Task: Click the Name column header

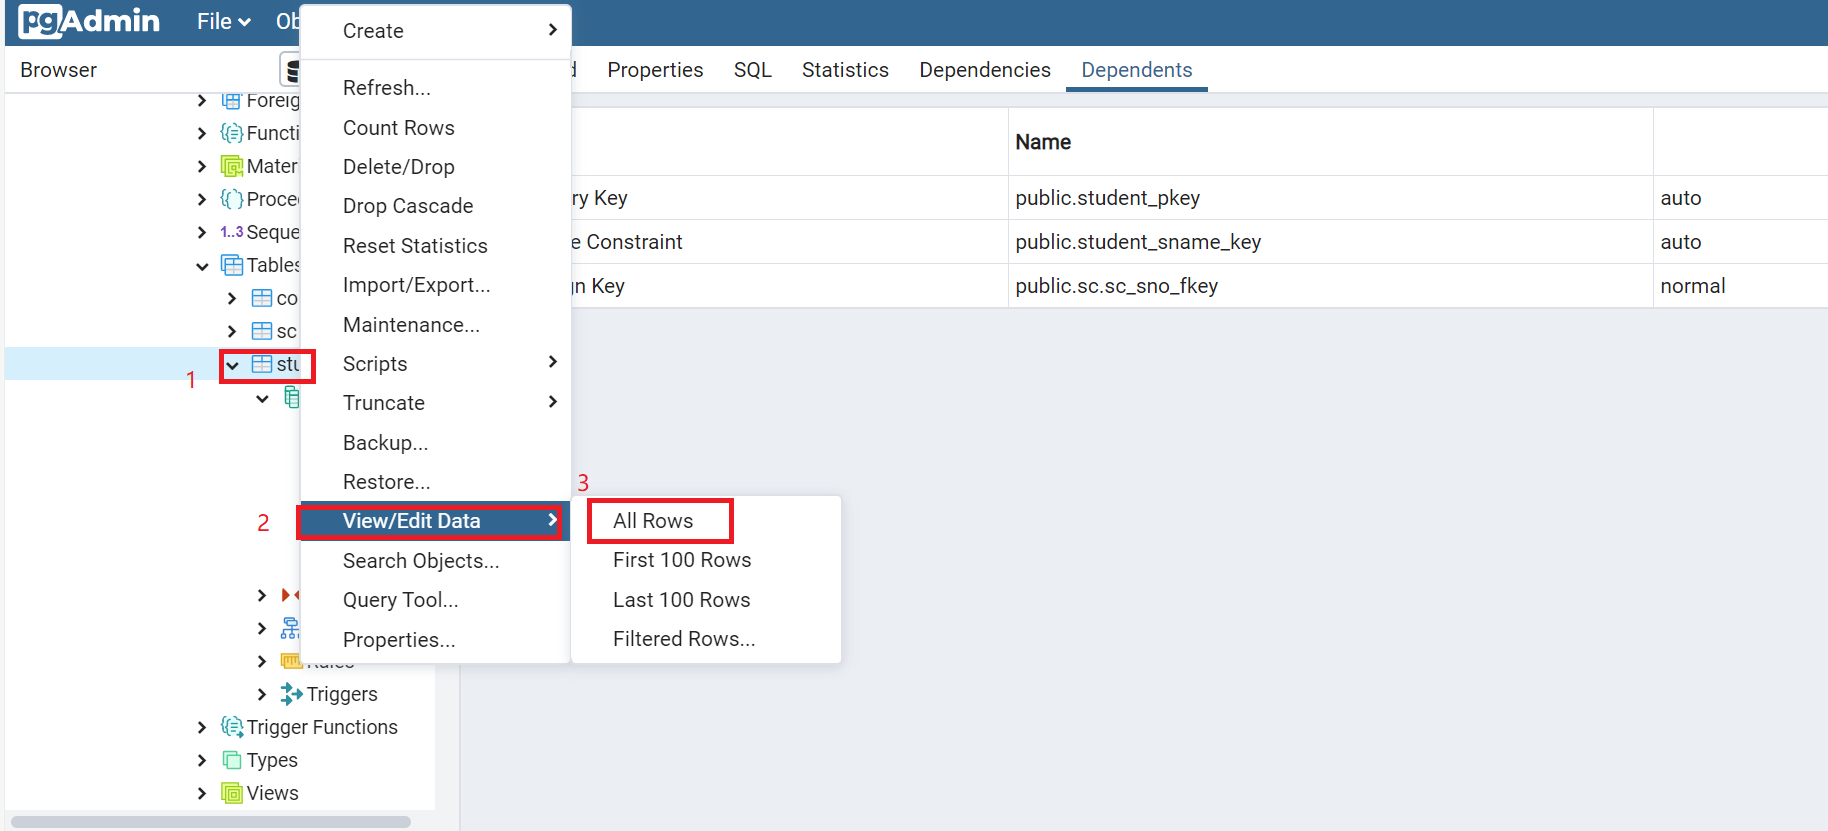Action: (x=1330, y=142)
